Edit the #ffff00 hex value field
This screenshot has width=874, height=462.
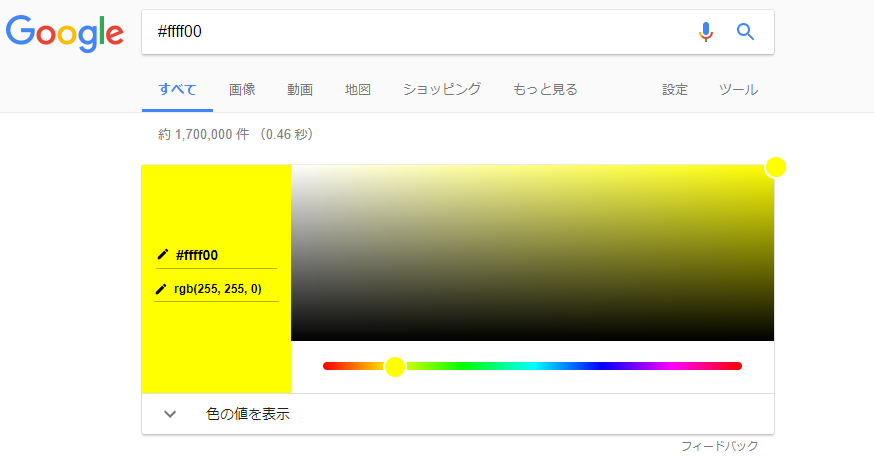216,255
